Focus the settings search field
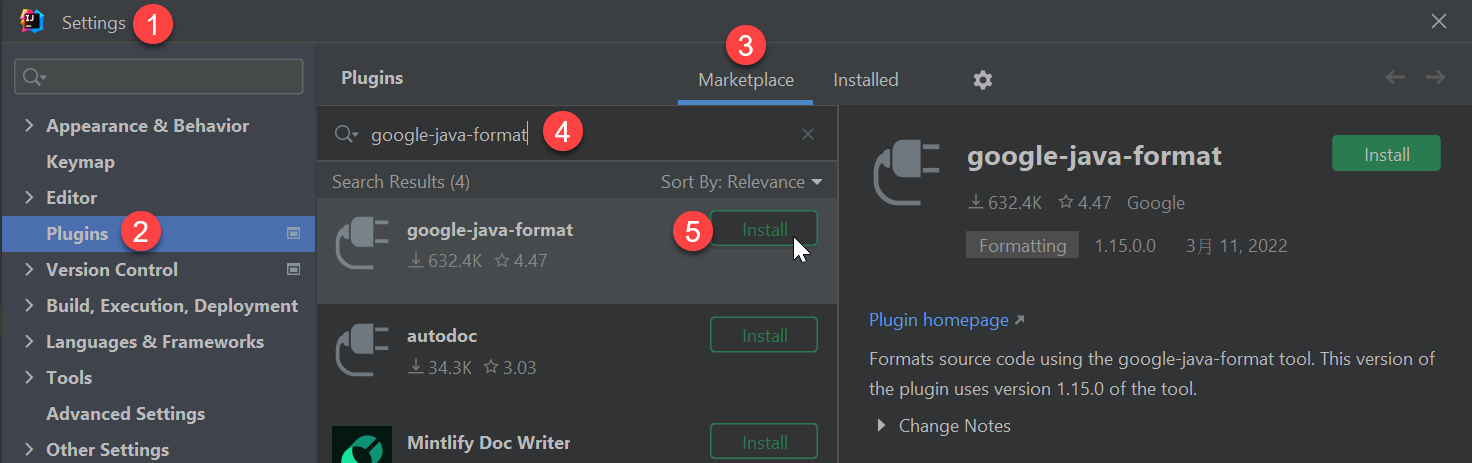This screenshot has width=1472, height=463. click(x=158, y=77)
